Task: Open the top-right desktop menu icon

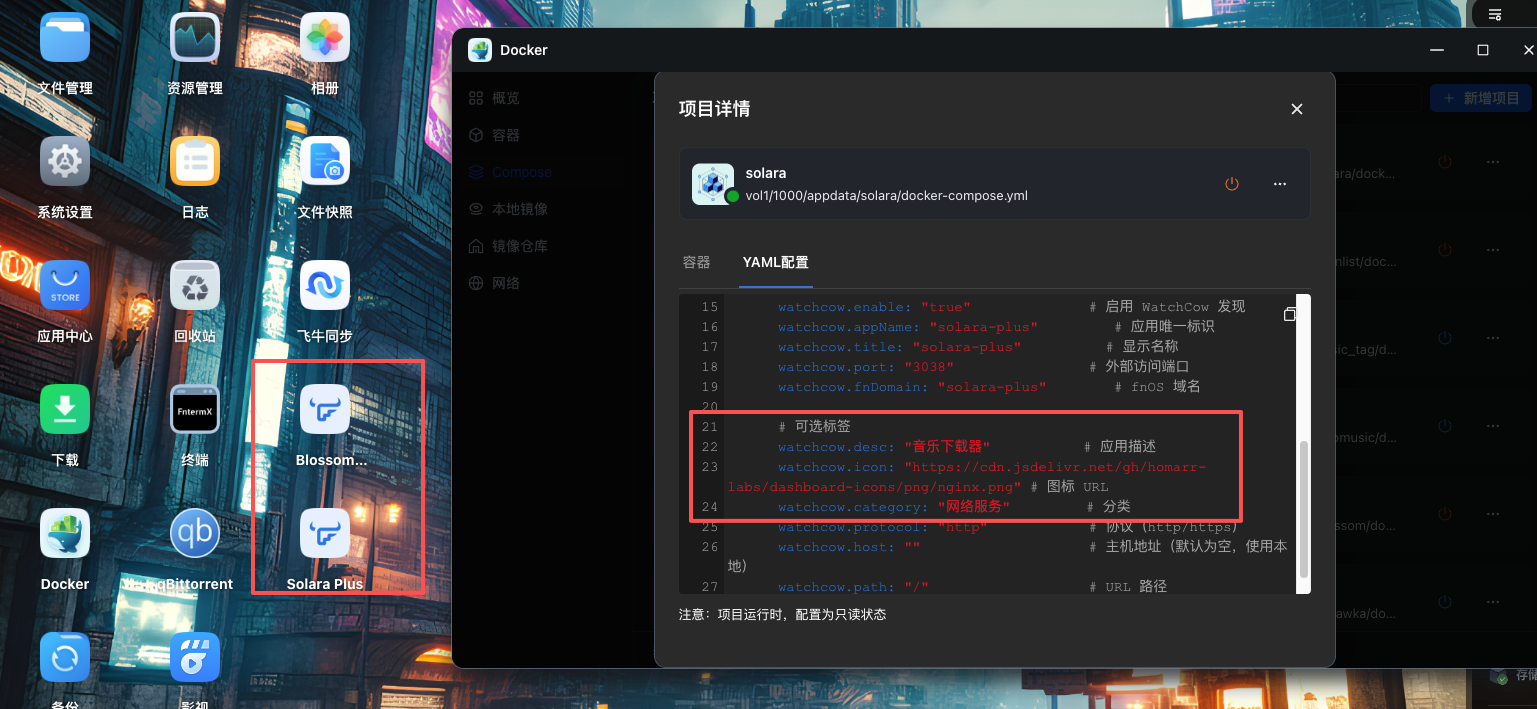Action: (1494, 14)
